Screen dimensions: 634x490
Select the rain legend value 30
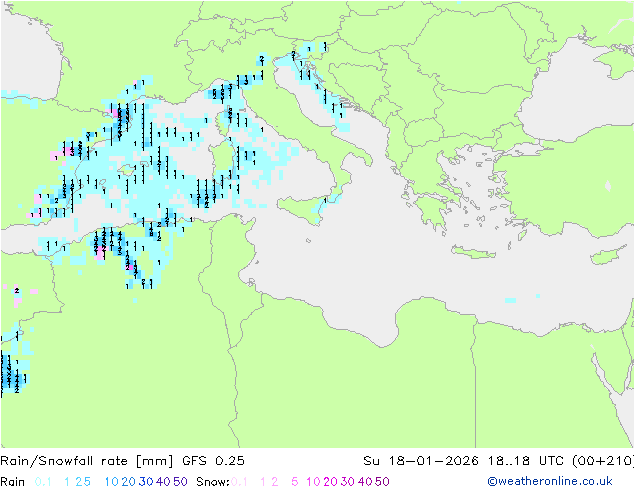[146, 482]
